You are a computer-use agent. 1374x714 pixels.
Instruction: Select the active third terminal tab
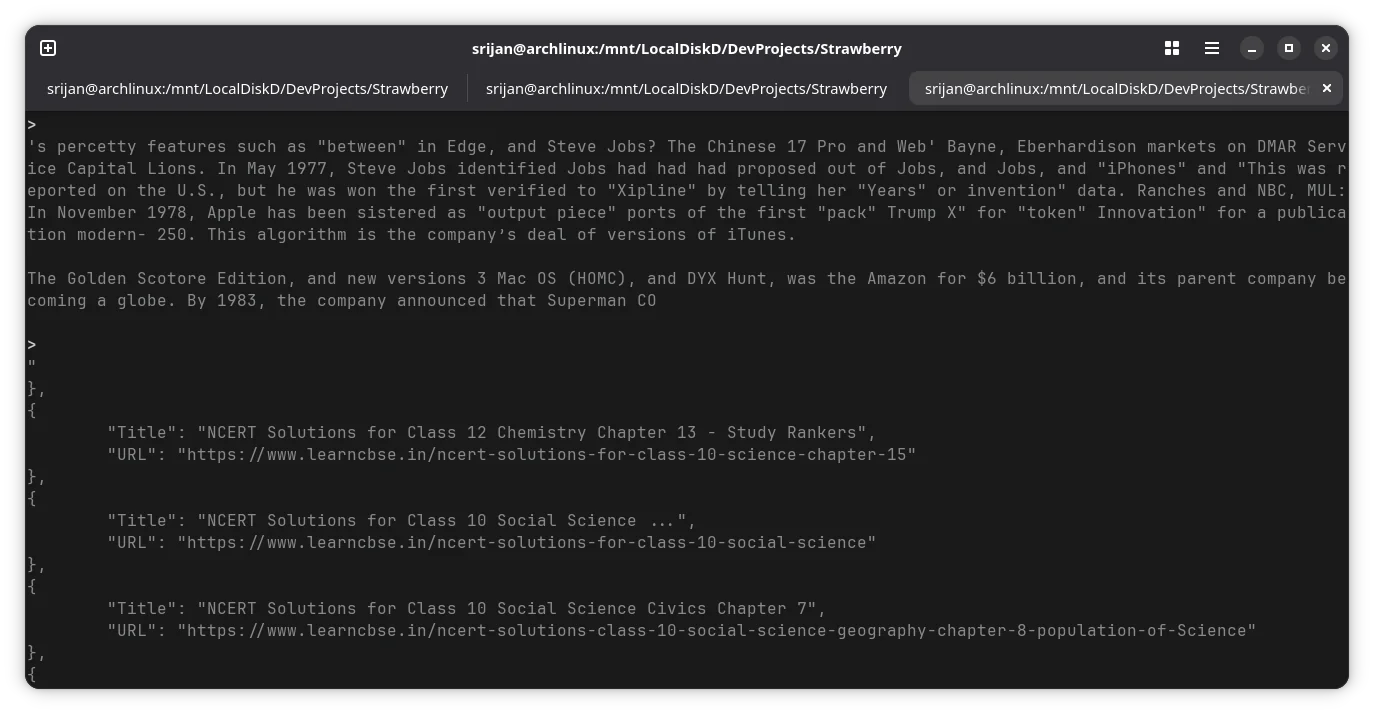click(1115, 89)
